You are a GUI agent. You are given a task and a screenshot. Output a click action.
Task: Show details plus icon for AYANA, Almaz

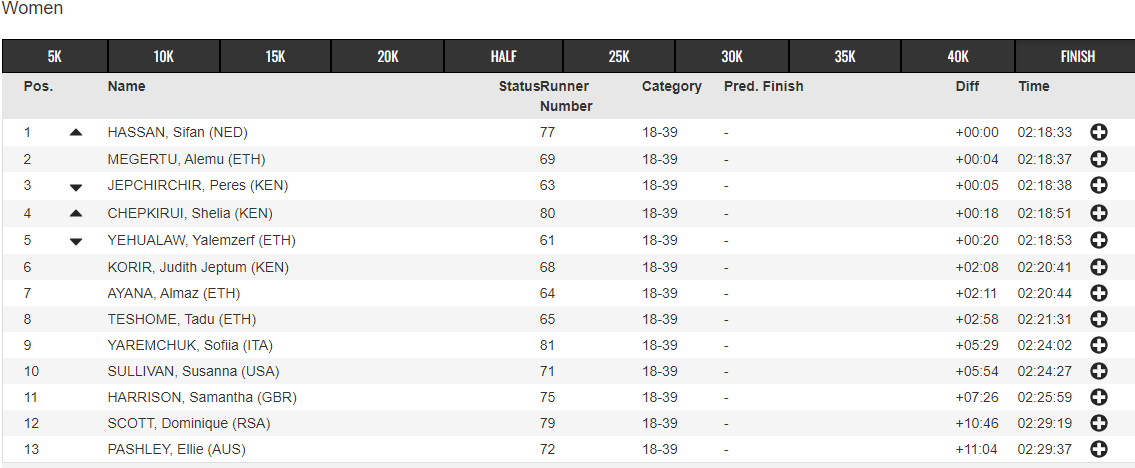1098,293
